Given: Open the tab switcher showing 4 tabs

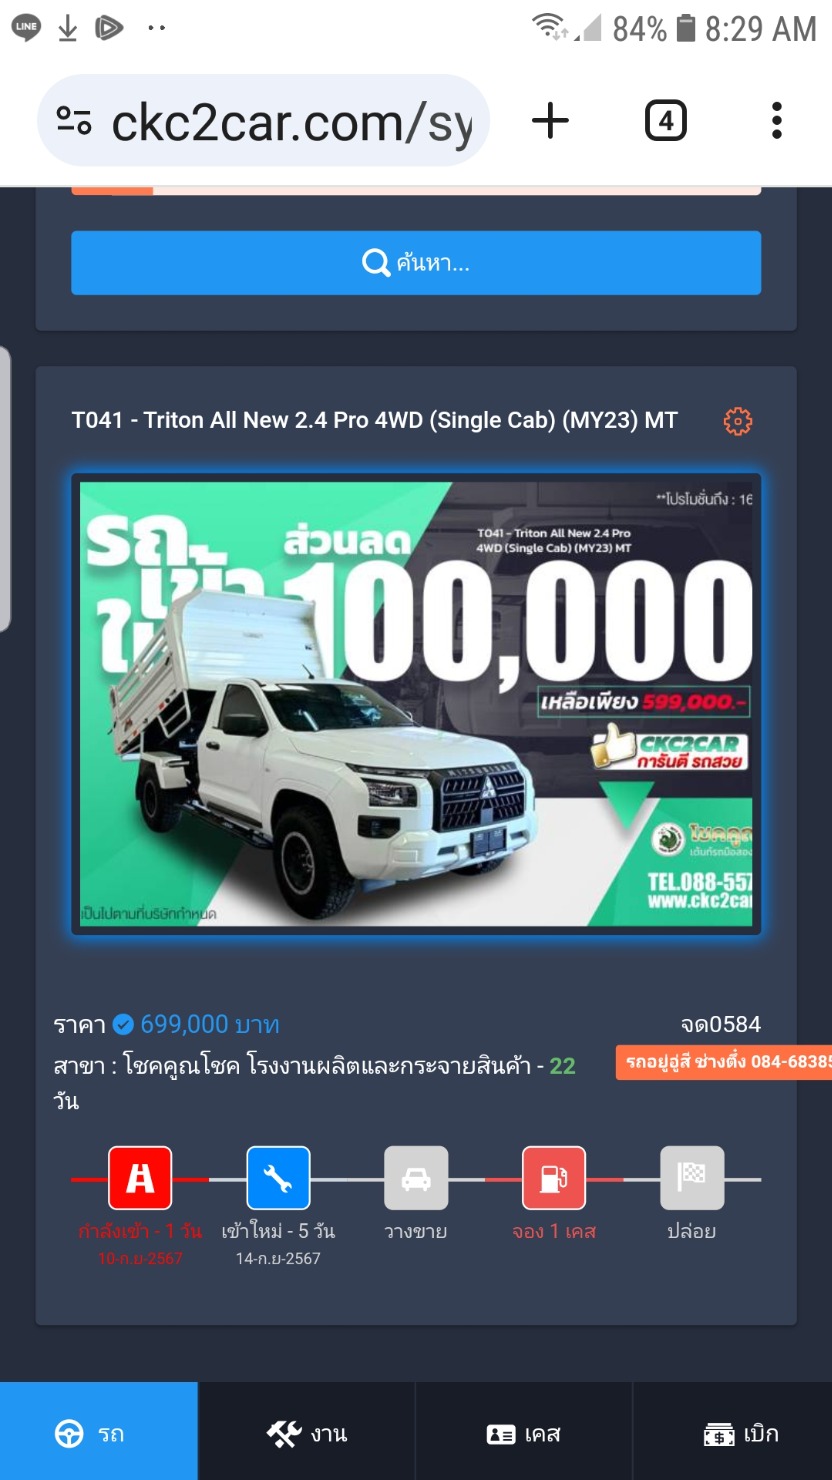Looking at the screenshot, I should click(665, 121).
